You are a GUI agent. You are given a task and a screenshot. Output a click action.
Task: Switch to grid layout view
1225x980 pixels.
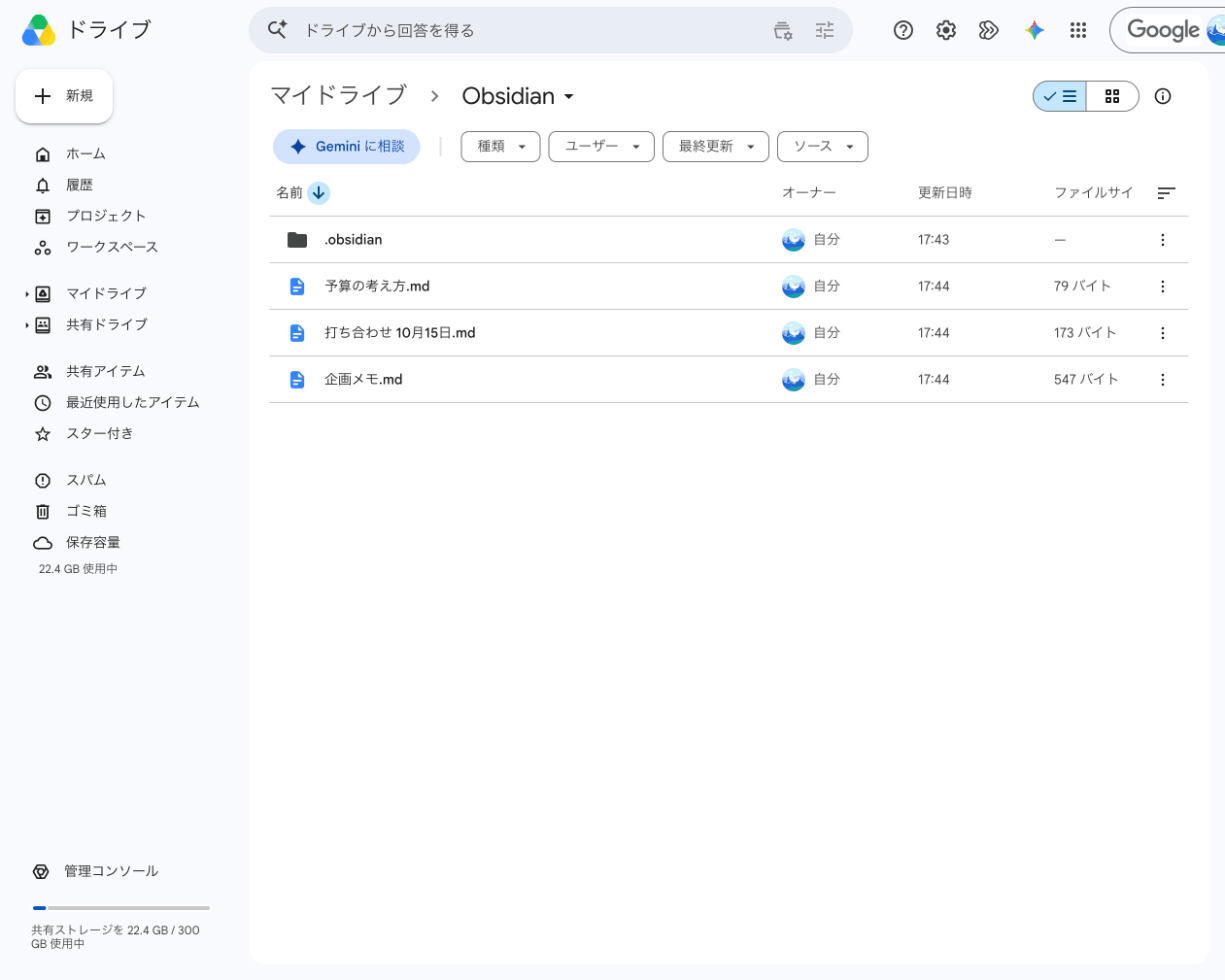pyautogui.click(x=1112, y=96)
